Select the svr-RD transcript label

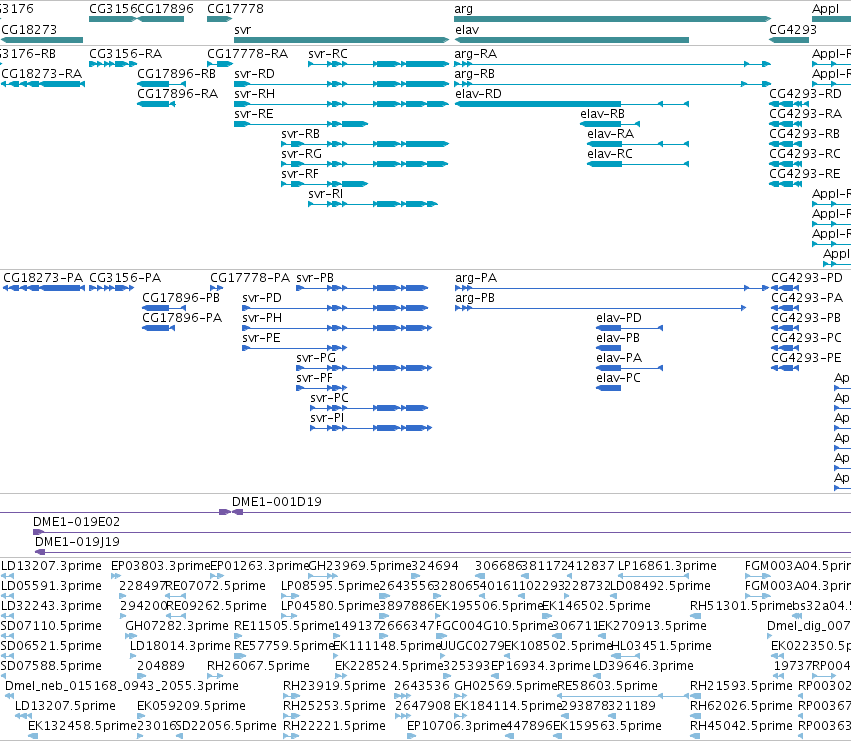(x=255, y=74)
